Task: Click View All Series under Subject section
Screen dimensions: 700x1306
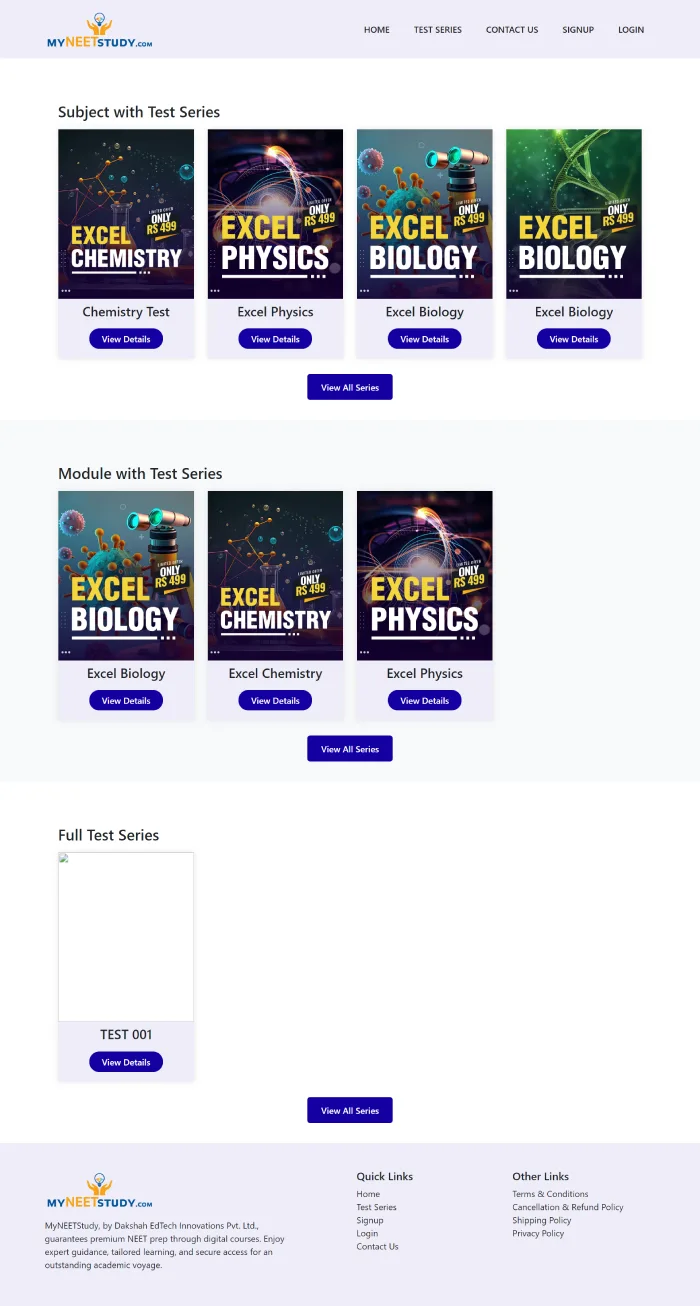Action: tap(350, 387)
